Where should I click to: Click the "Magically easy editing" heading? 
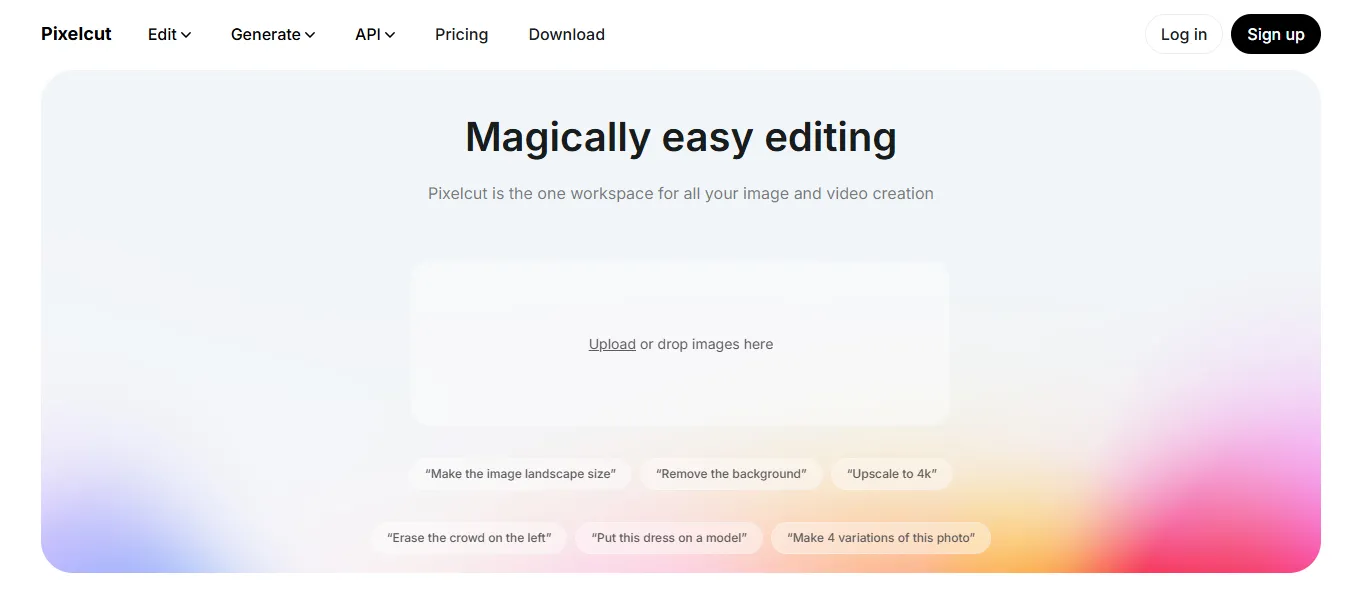coord(681,137)
